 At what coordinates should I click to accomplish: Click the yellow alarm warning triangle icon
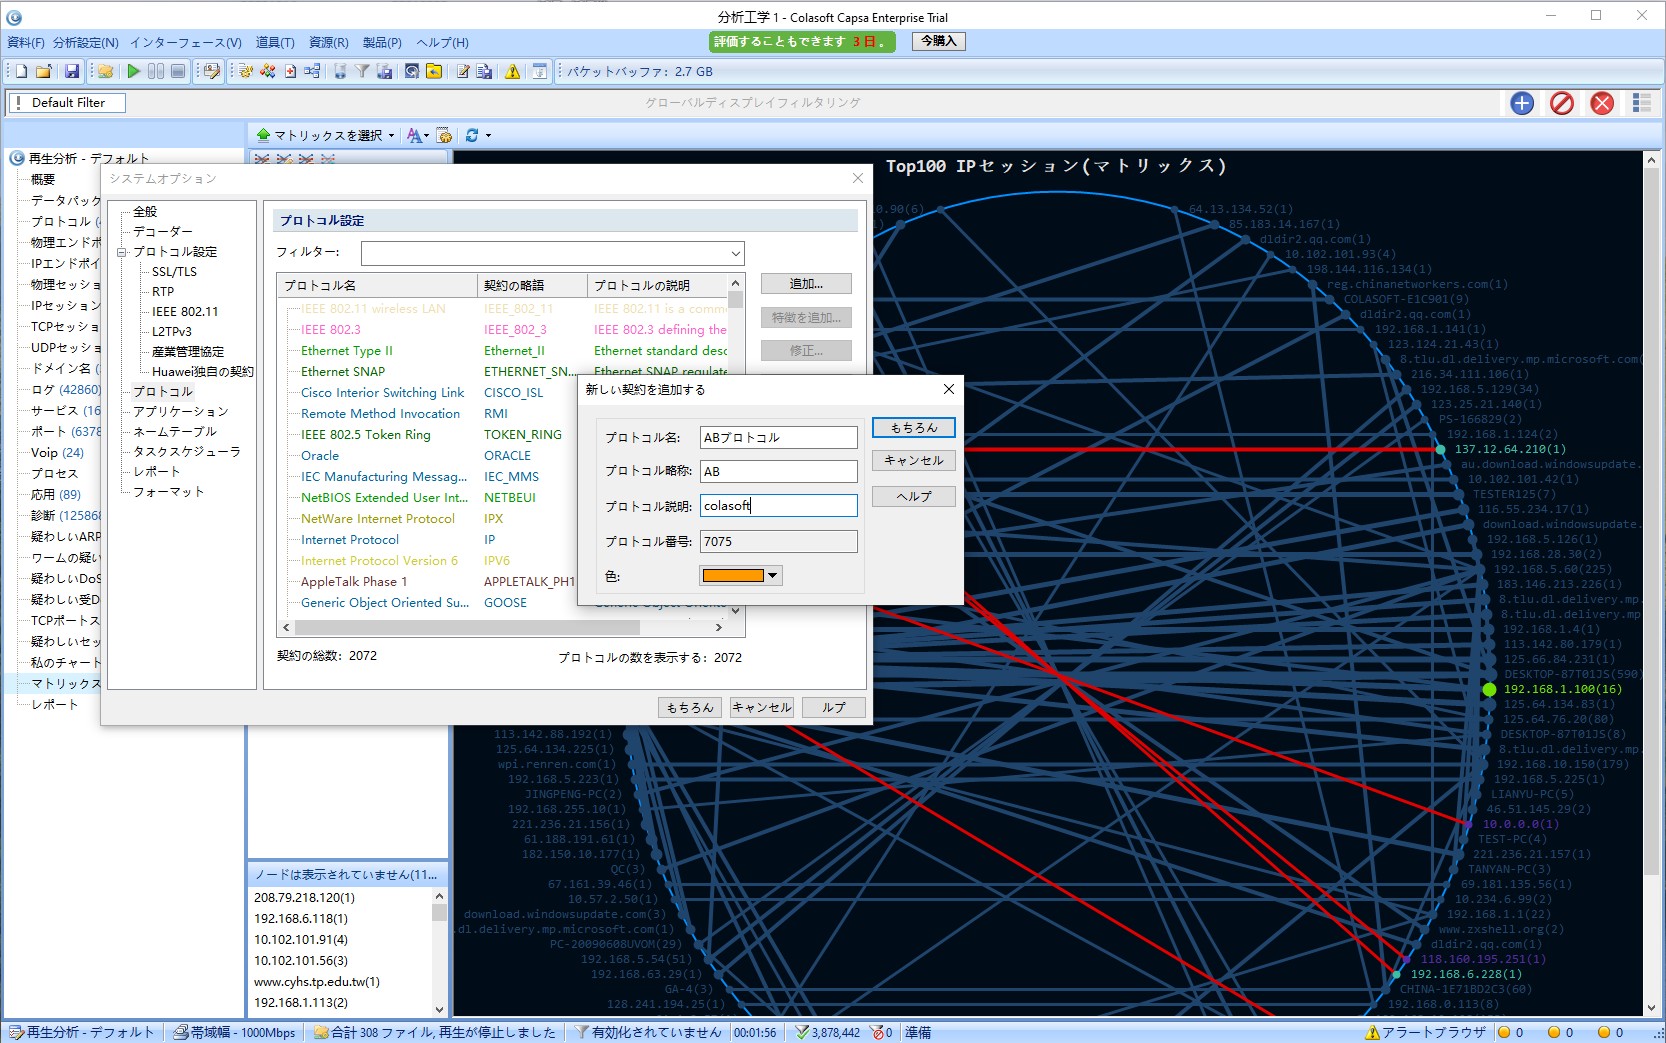click(x=513, y=71)
